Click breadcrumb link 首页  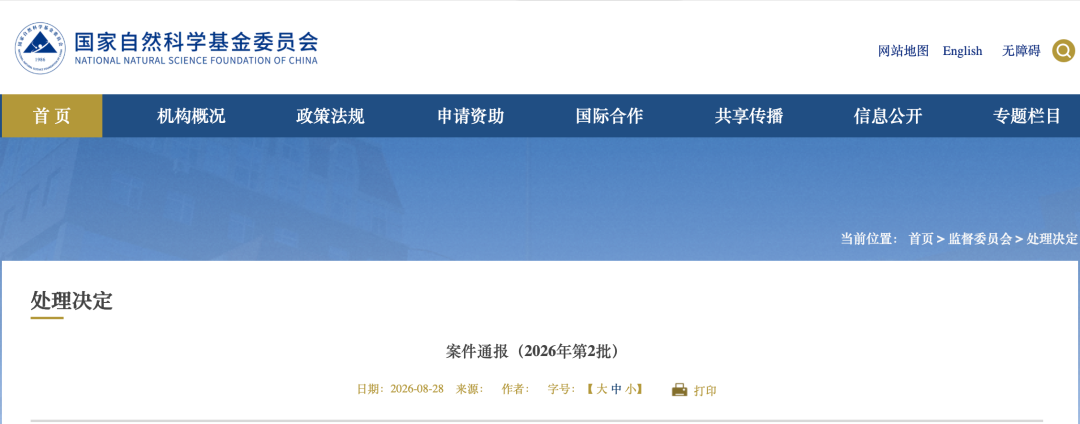pos(921,239)
